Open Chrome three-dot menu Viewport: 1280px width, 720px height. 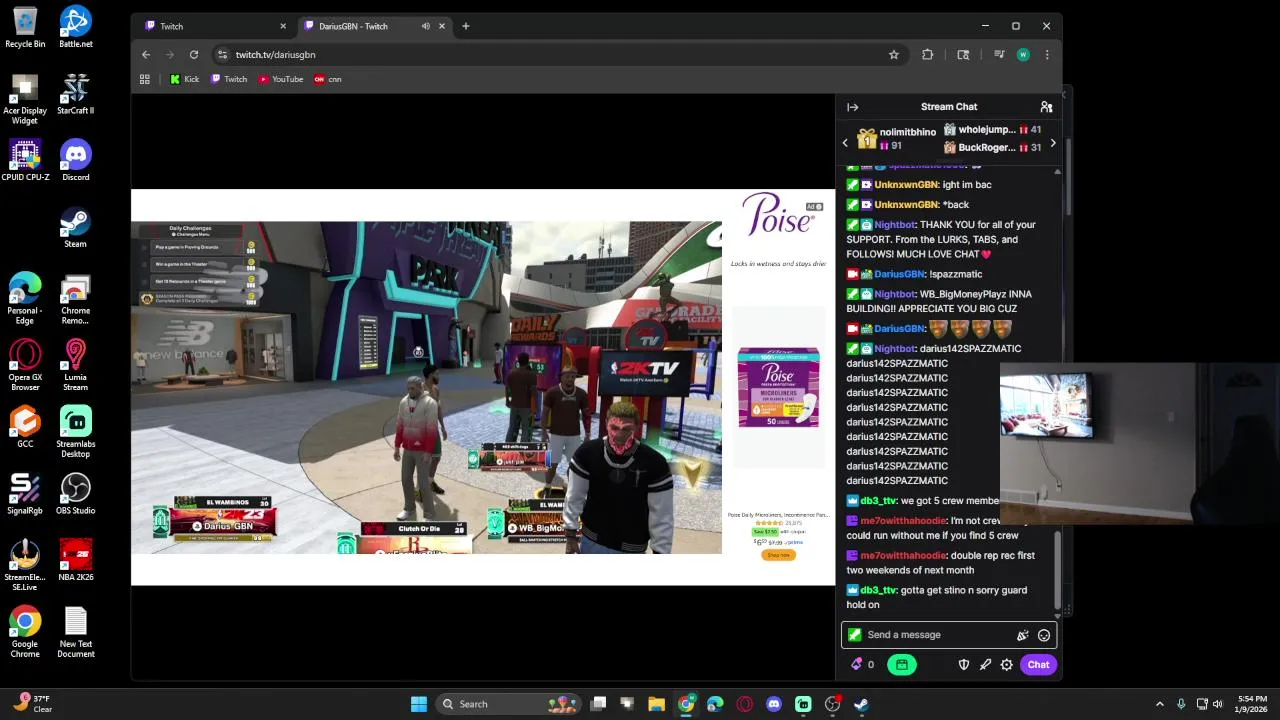(1047, 55)
